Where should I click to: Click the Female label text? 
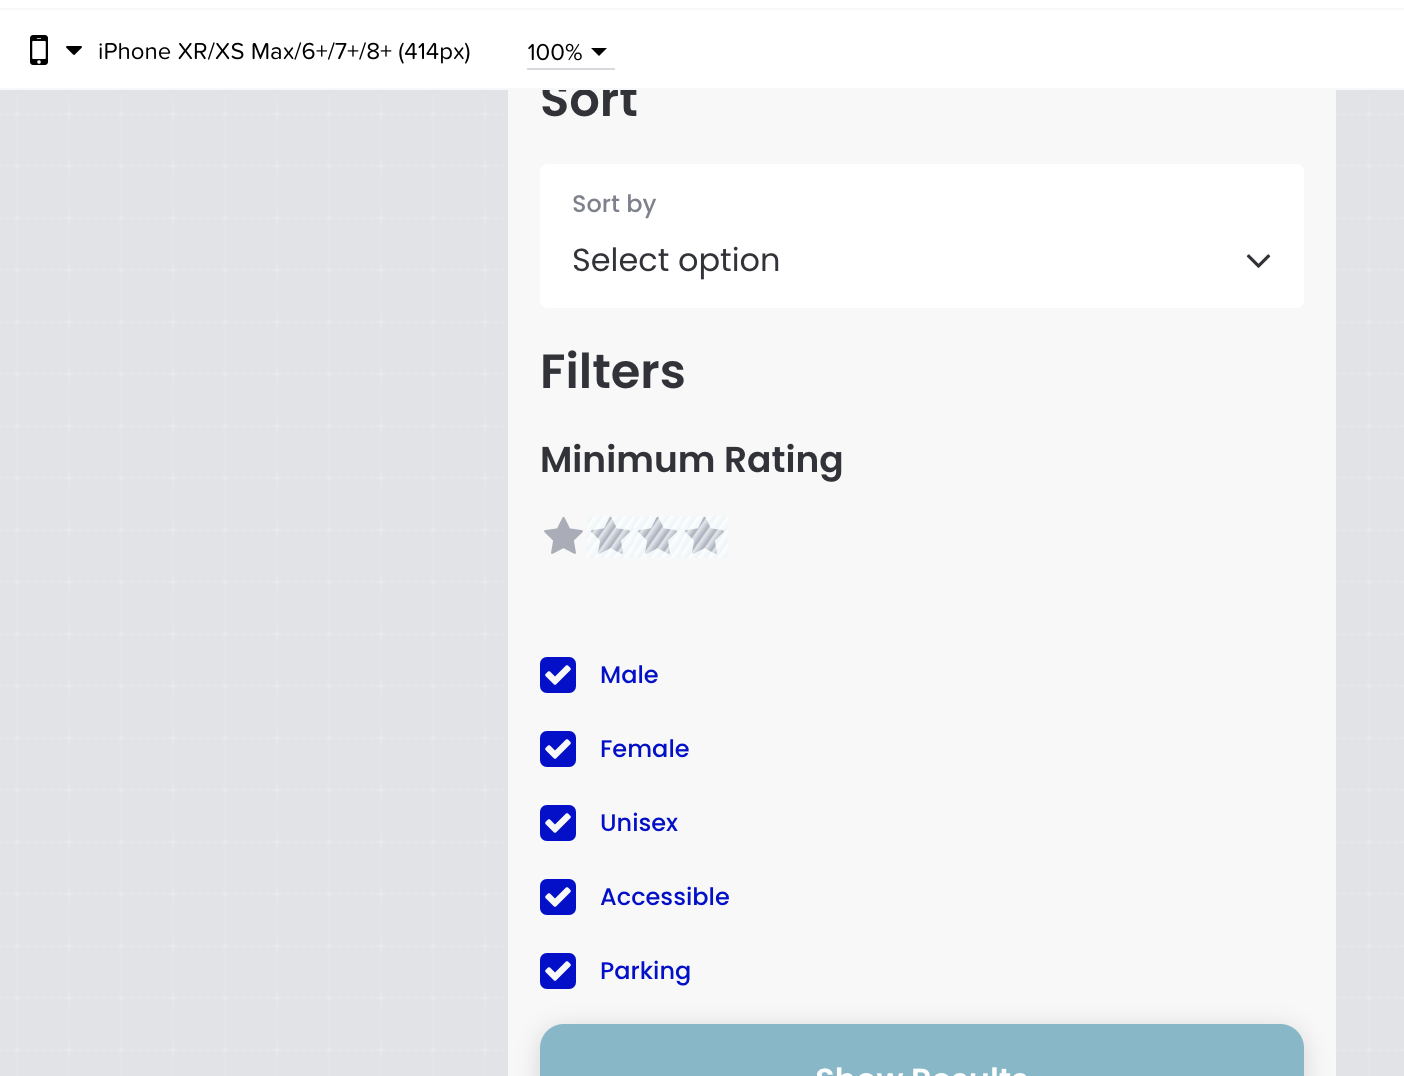tap(645, 749)
